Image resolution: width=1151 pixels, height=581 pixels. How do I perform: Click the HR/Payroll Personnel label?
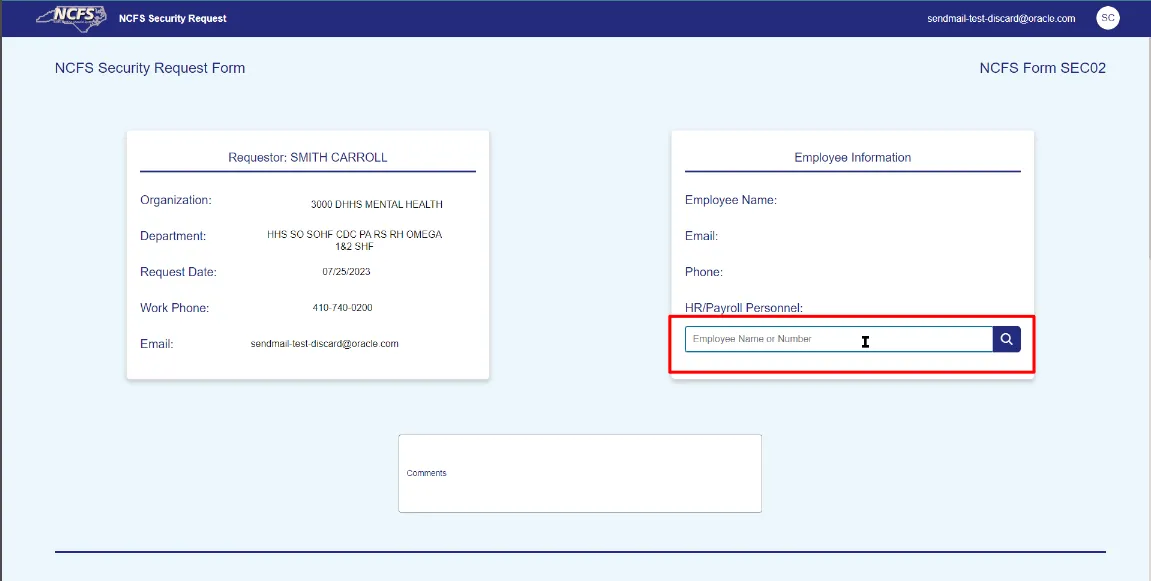(x=743, y=308)
